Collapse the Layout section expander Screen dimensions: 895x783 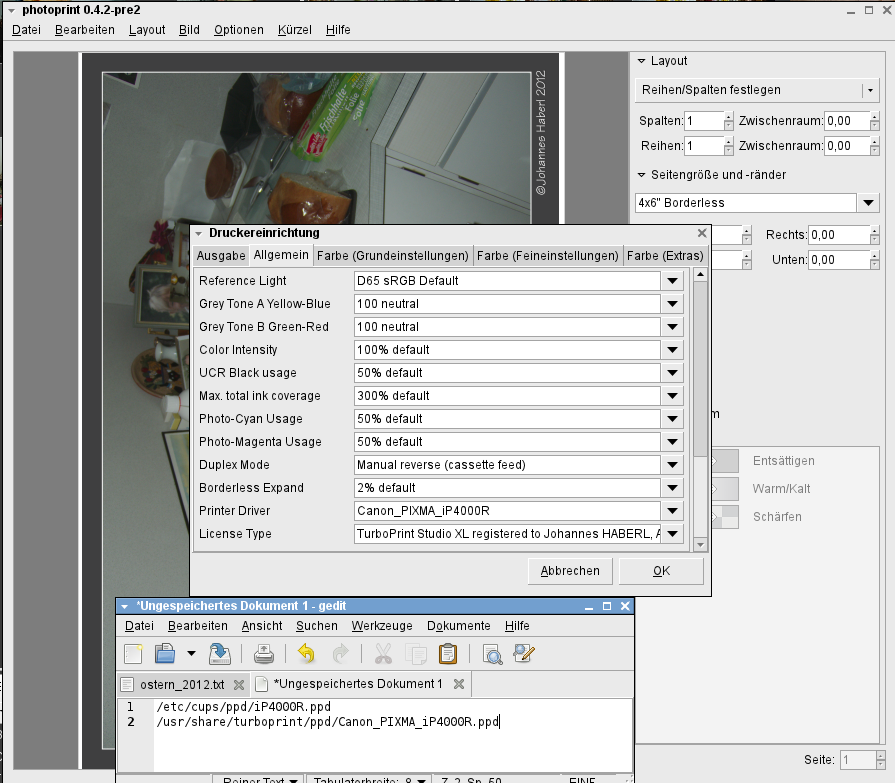coord(642,61)
